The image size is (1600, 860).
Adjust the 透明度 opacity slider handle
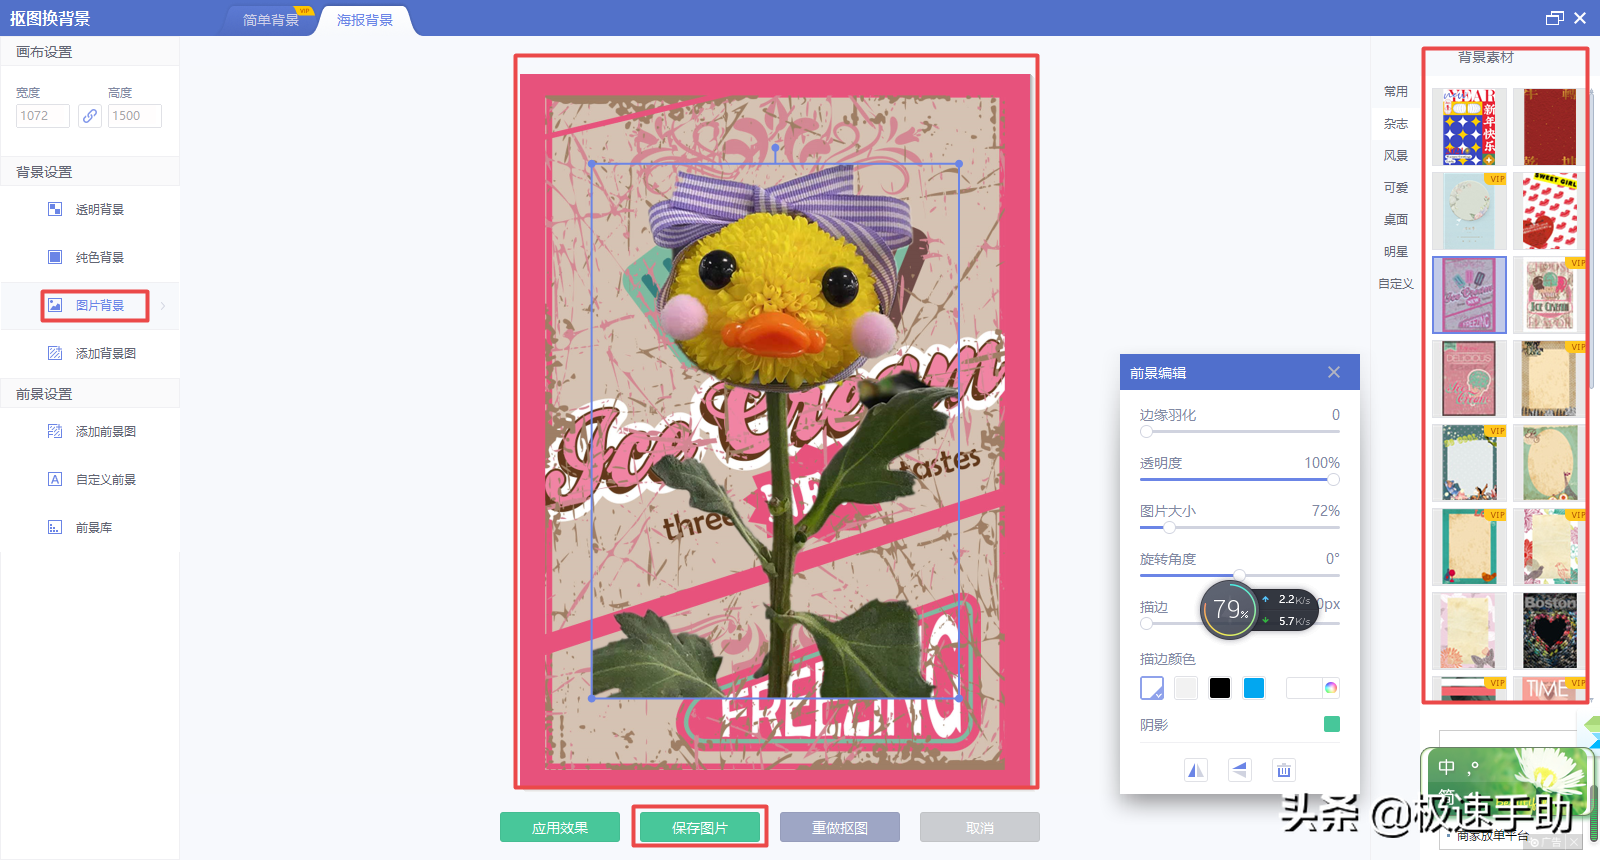coord(1333,480)
